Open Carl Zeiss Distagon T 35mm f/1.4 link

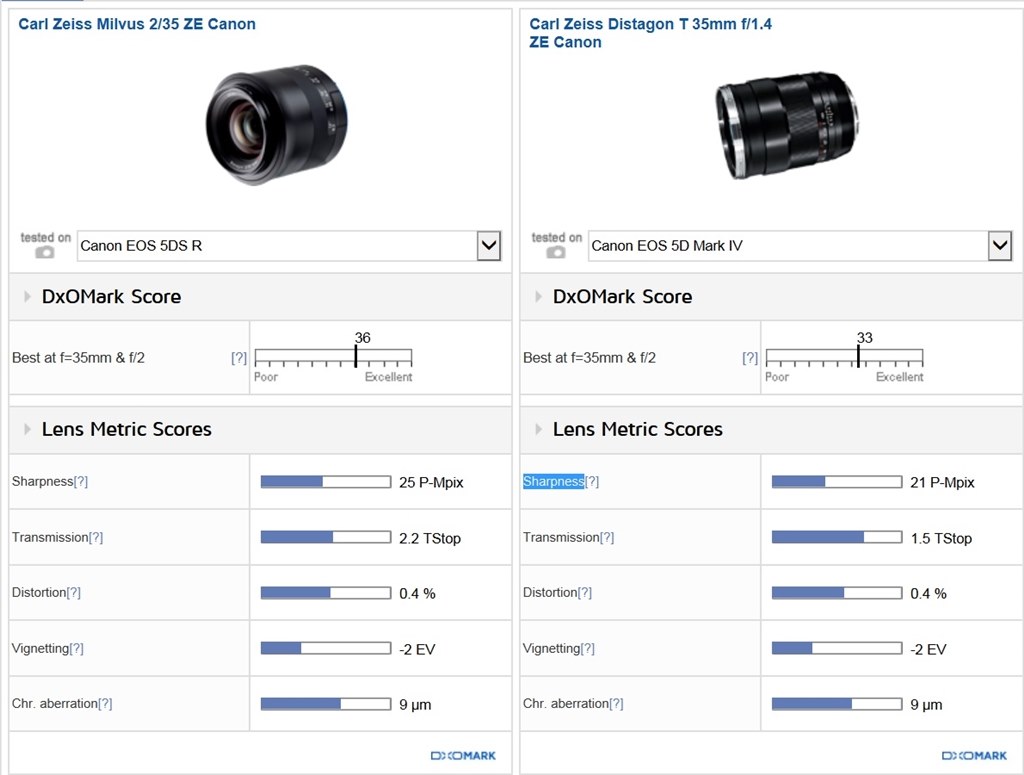click(x=650, y=33)
